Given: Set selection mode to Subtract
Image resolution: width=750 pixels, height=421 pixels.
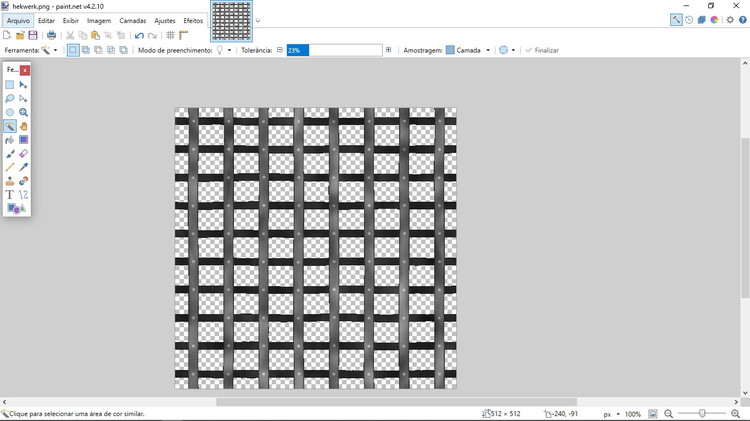Looking at the screenshot, I should pos(98,50).
